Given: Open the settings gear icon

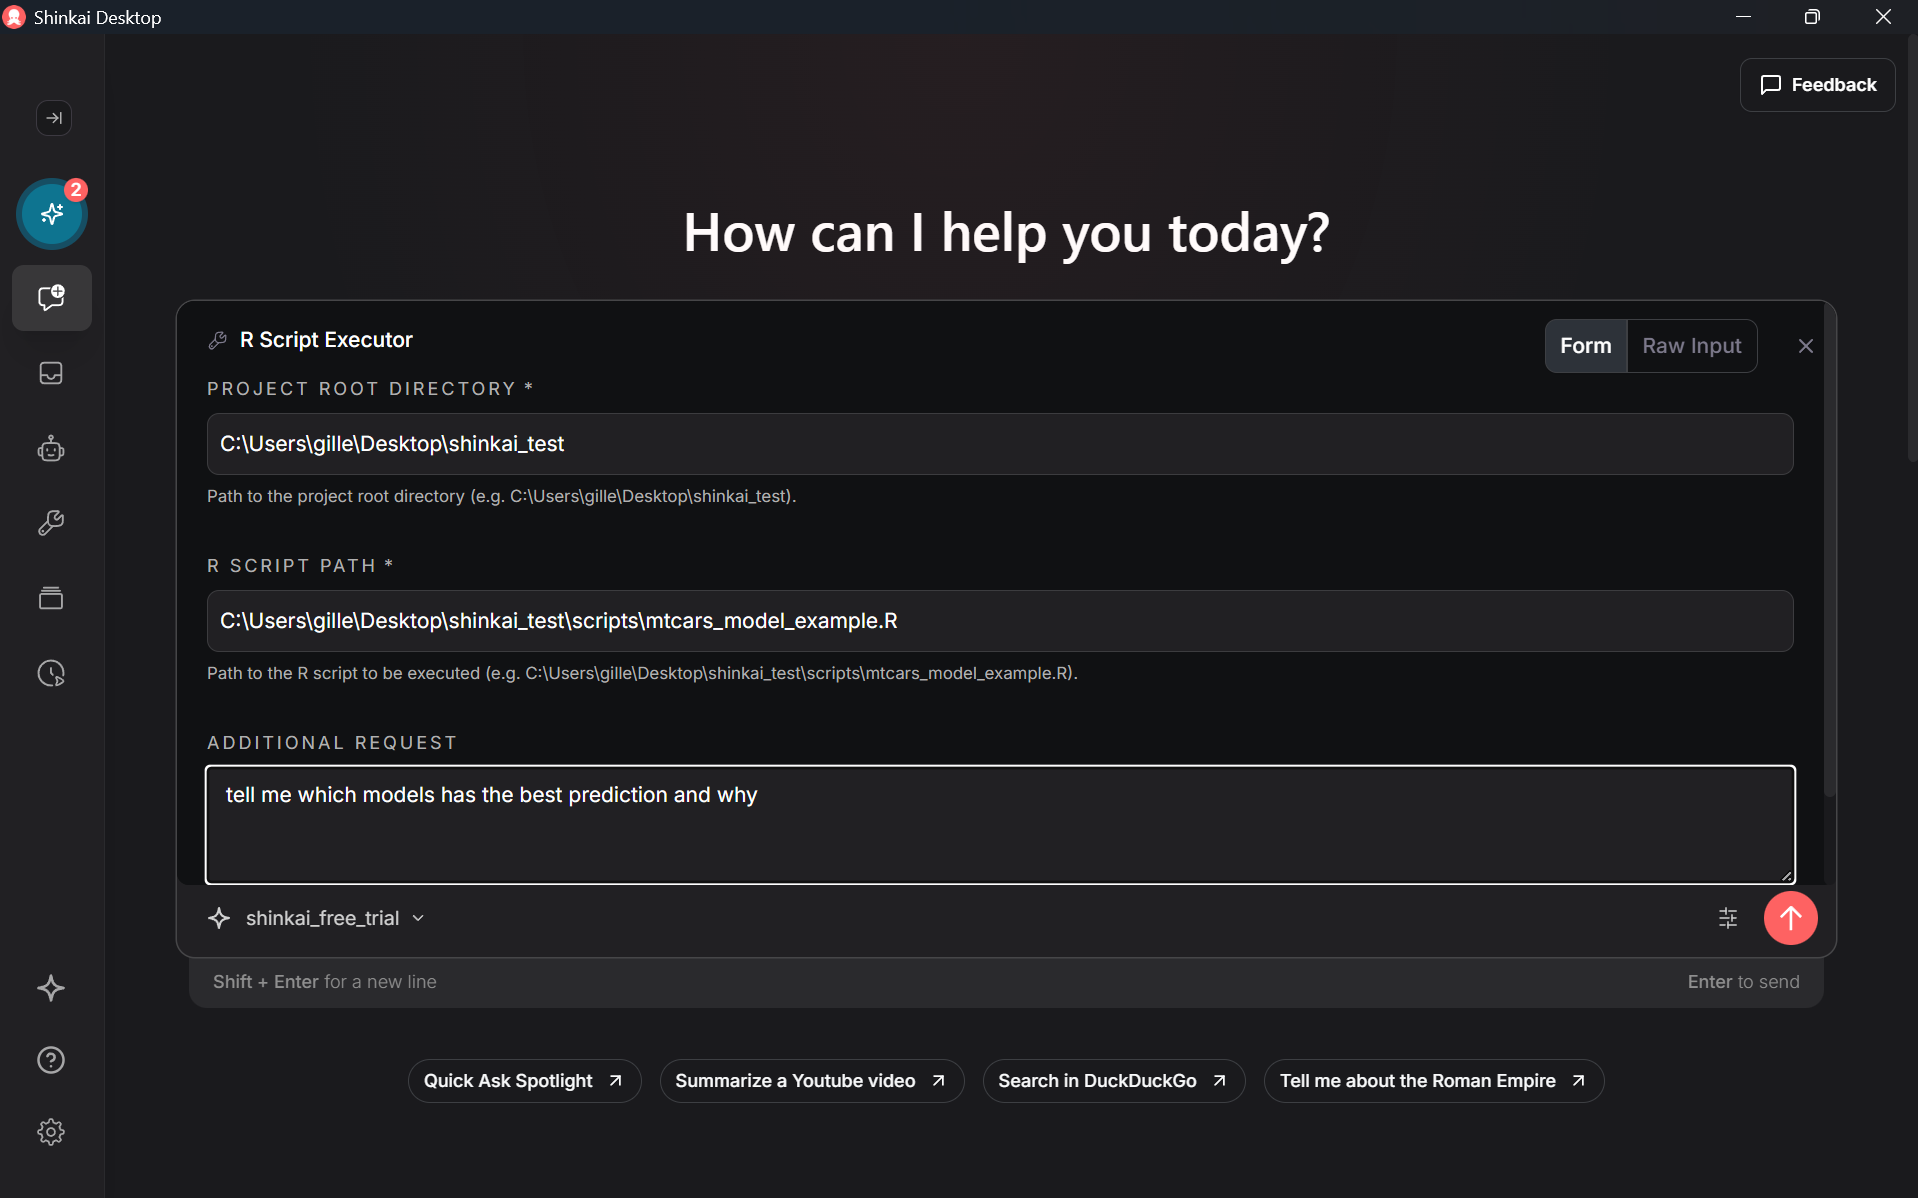Looking at the screenshot, I should [51, 1132].
